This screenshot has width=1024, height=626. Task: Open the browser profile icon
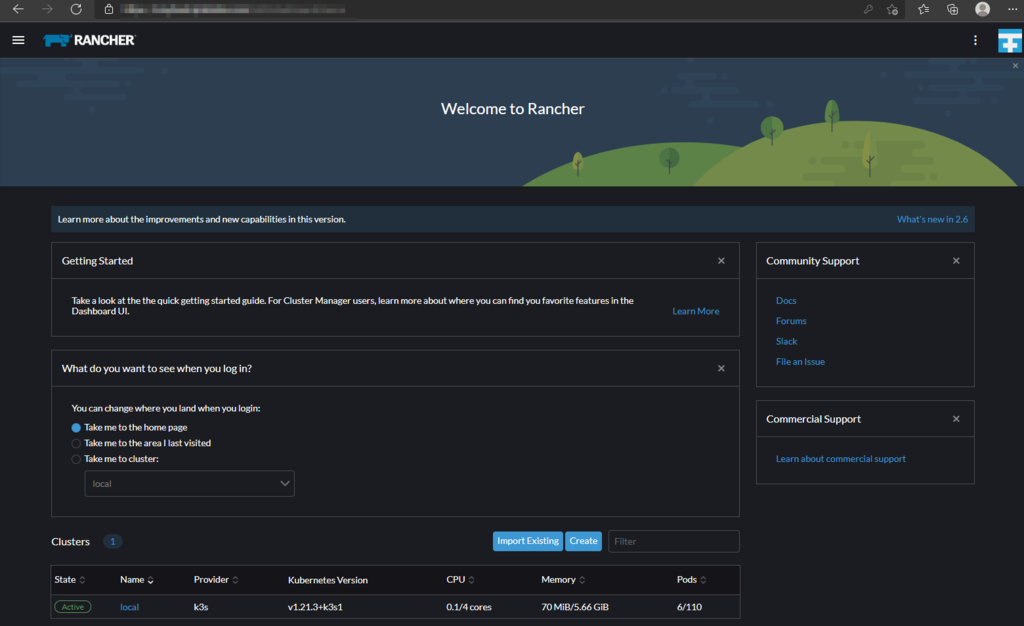pyautogui.click(x=982, y=9)
